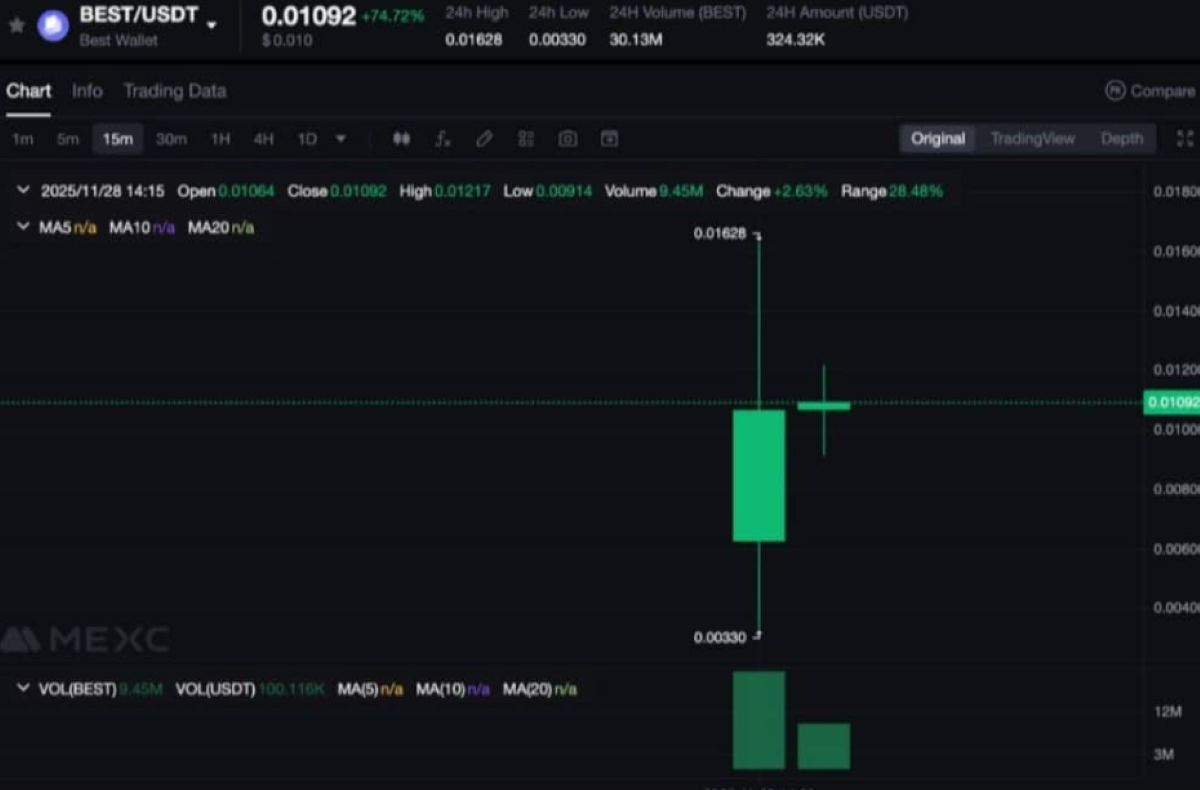Open the Info tab
Viewport: 1200px width, 790px height.
(87, 90)
